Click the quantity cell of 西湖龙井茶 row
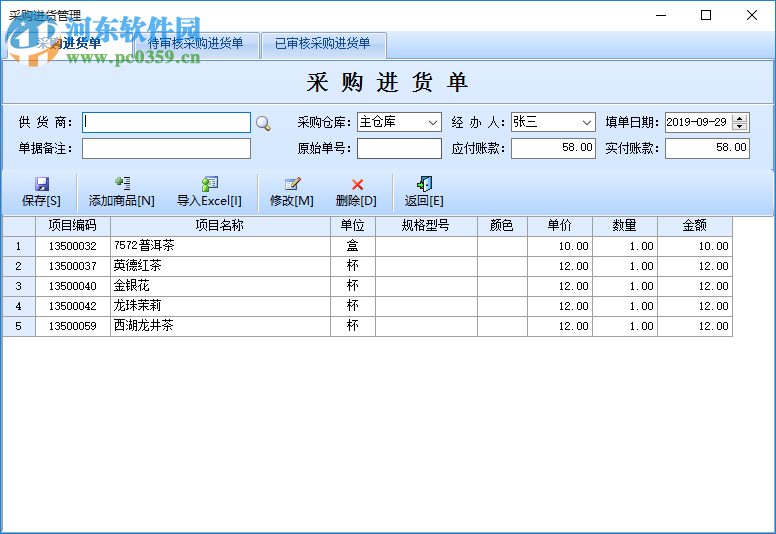 [x=625, y=326]
